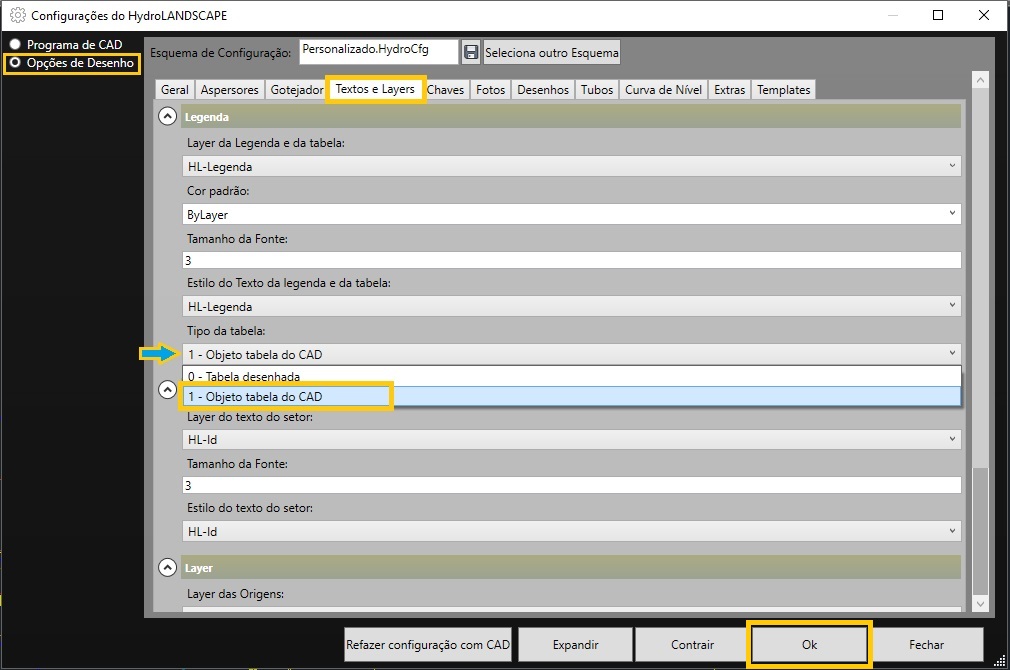Click the legend Tamanho da Fonte field

(572, 260)
